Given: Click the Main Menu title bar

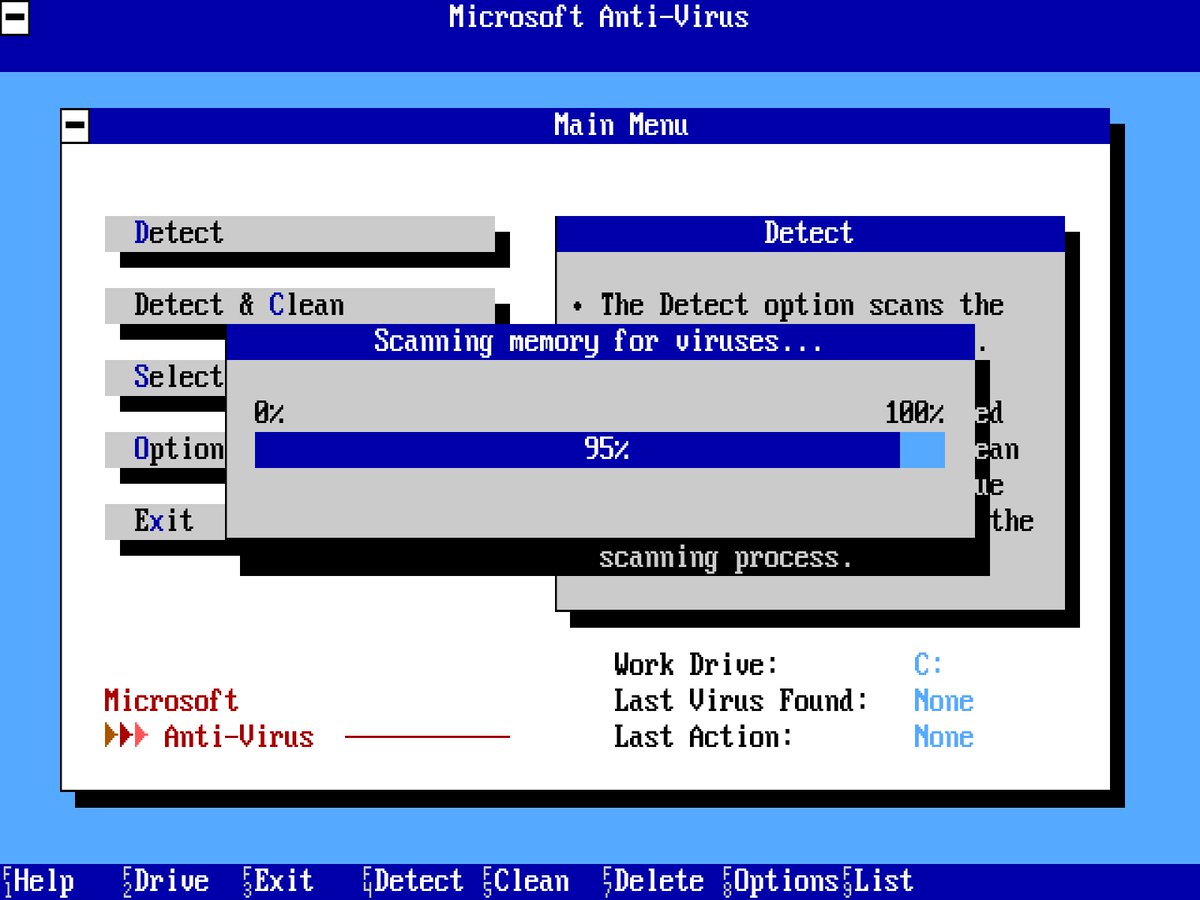Looking at the screenshot, I should click(600, 126).
